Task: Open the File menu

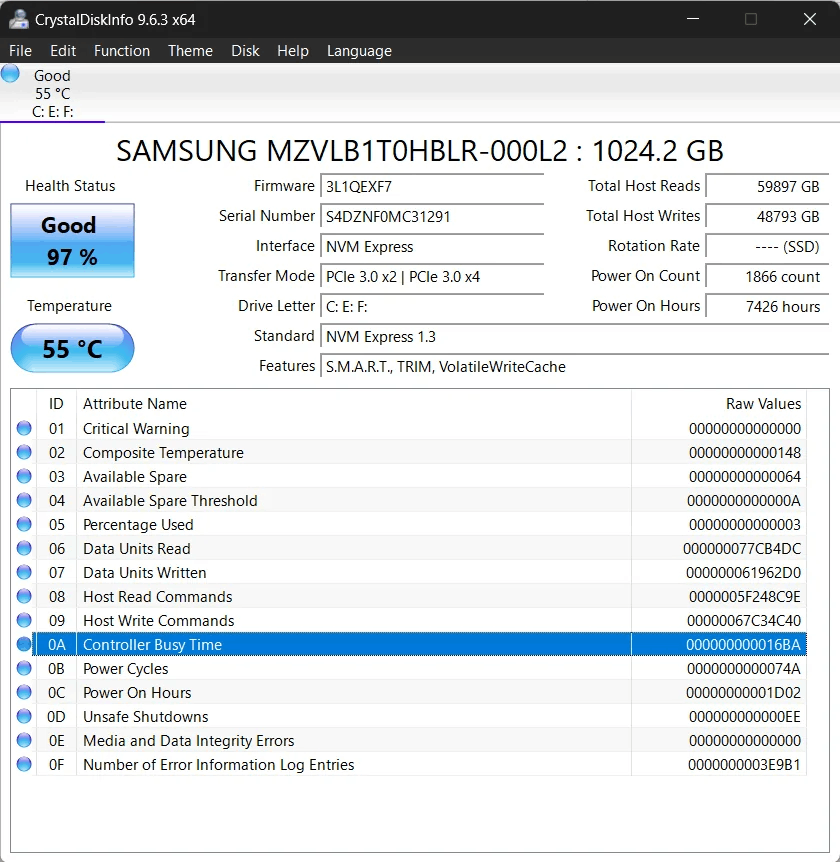Action: pos(20,51)
